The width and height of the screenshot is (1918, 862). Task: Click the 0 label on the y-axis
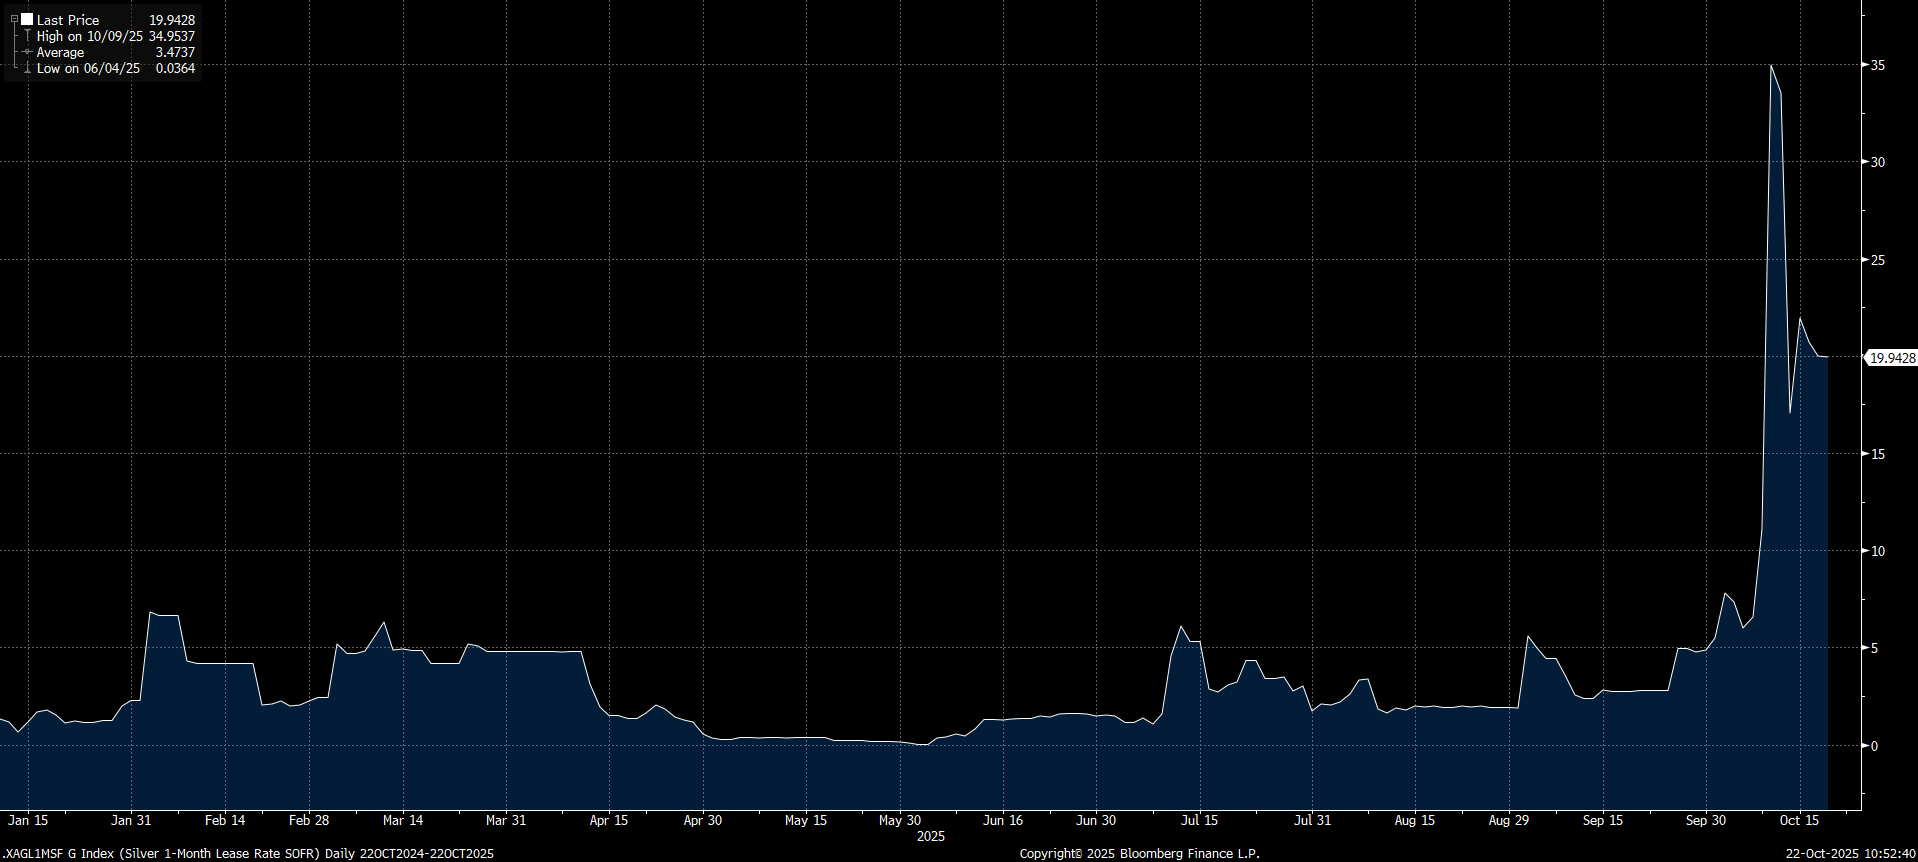pyautogui.click(x=1875, y=746)
